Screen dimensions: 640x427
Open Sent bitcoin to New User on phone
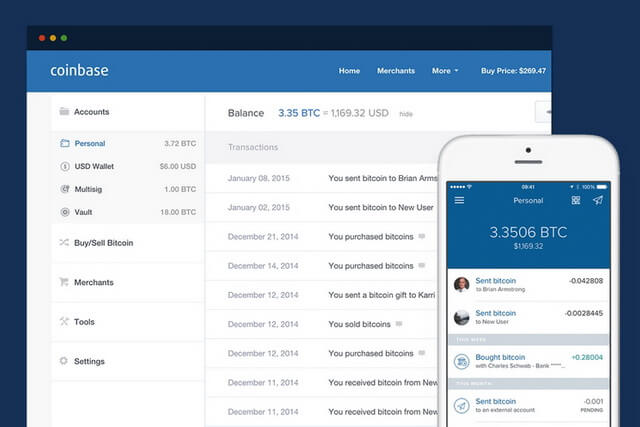click(x=529, y=318)
